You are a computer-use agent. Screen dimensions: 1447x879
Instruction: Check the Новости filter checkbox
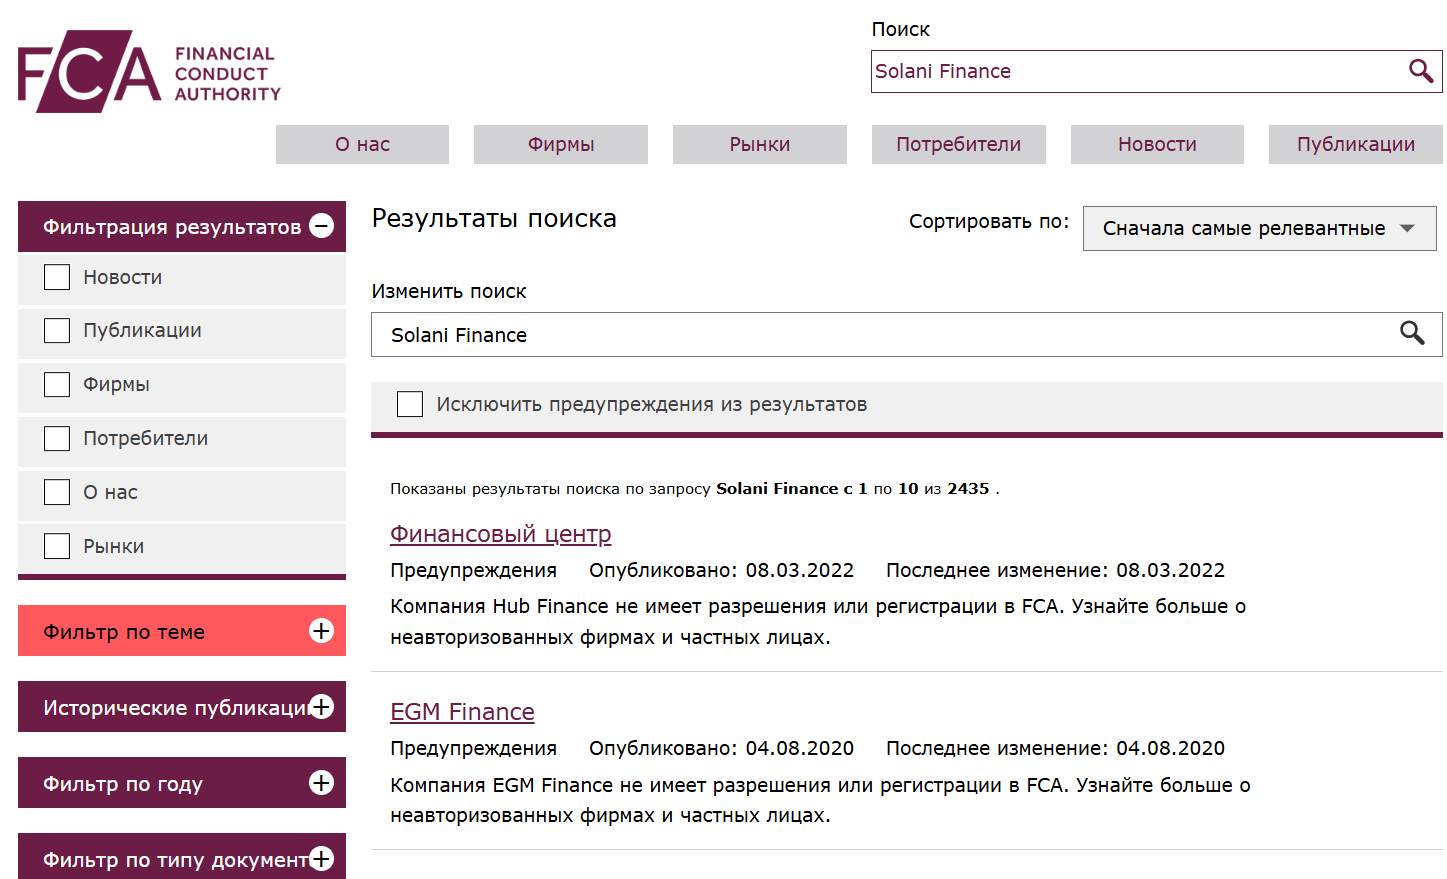tap(57, 276)
